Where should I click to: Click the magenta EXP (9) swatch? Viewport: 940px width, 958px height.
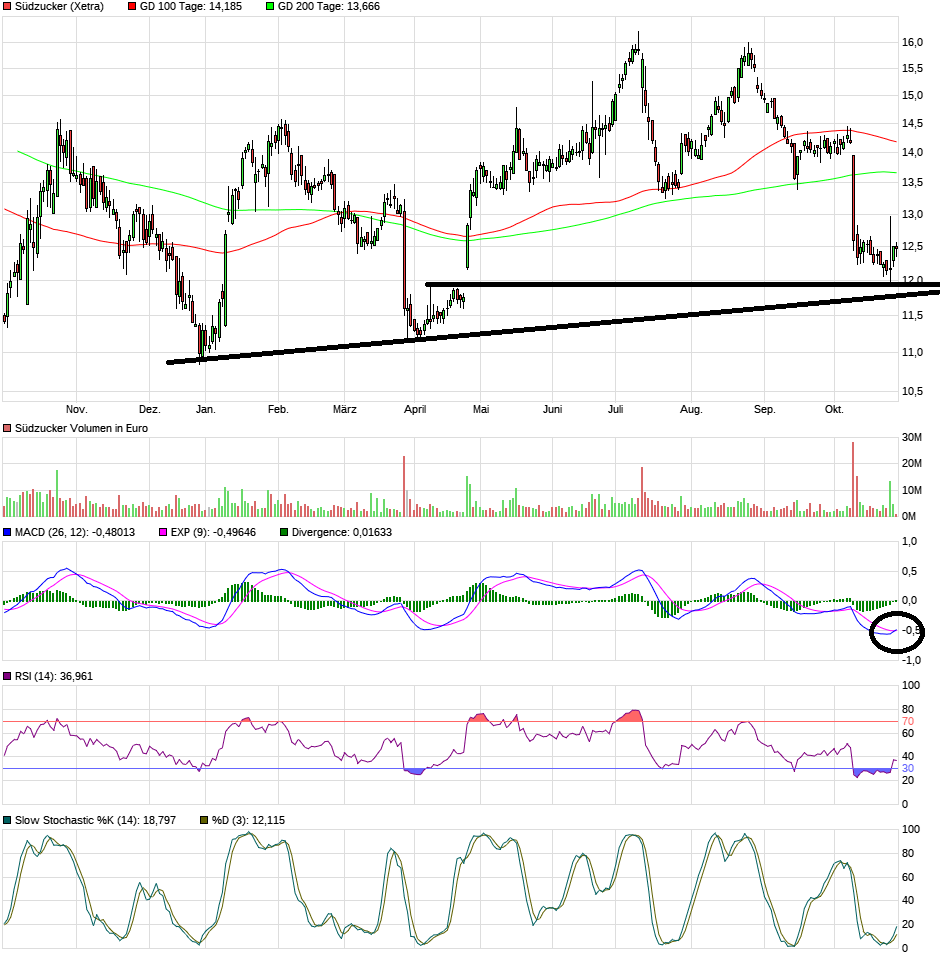point(163,532)
